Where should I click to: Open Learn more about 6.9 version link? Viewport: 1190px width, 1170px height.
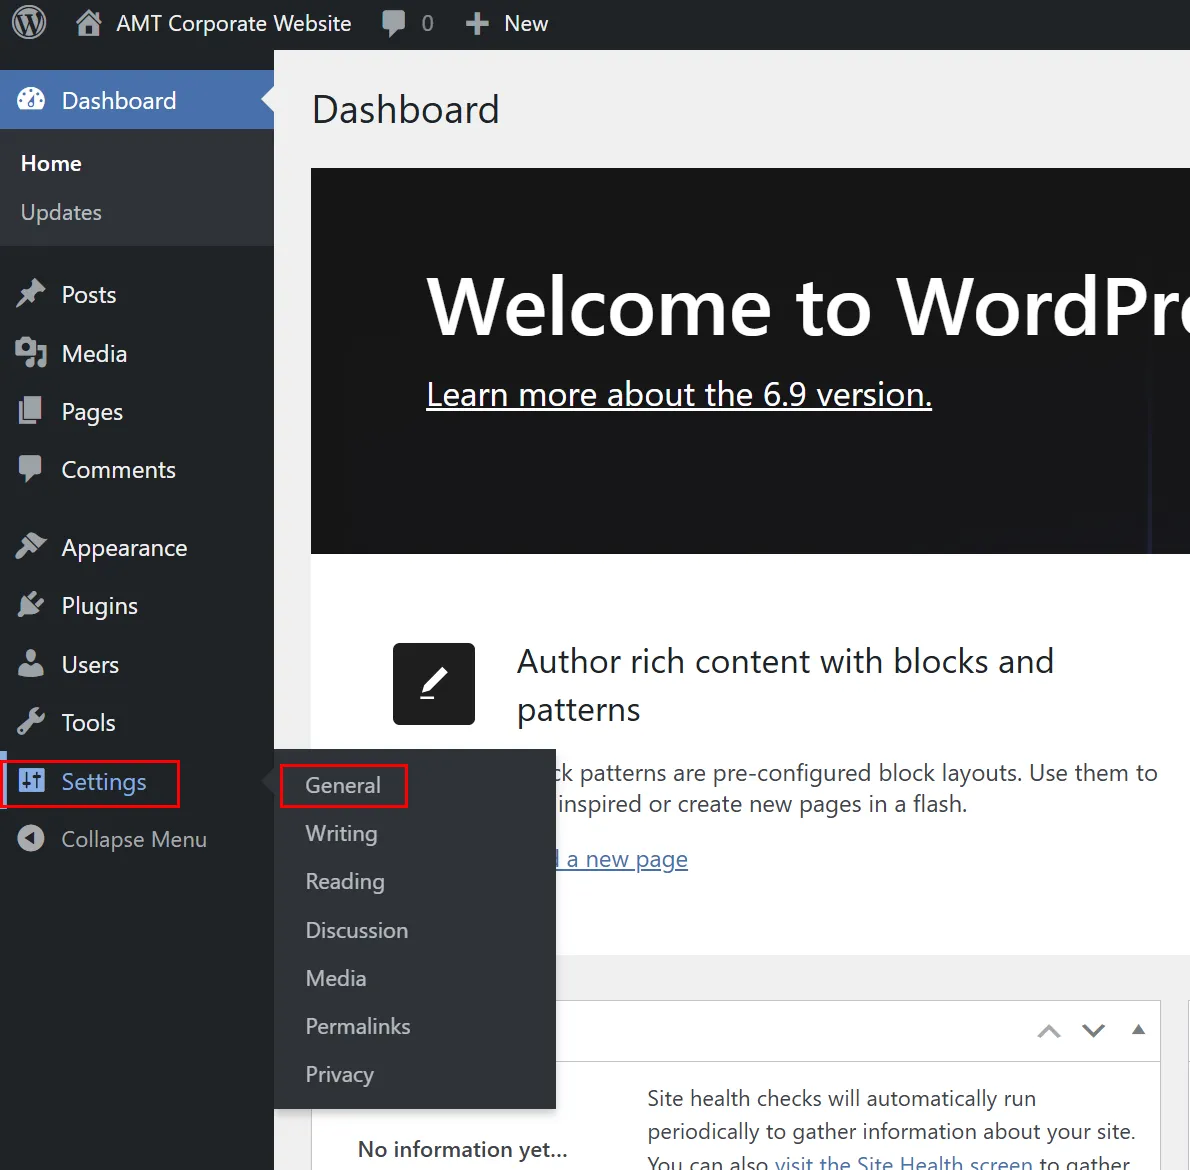tap(678, 395)
